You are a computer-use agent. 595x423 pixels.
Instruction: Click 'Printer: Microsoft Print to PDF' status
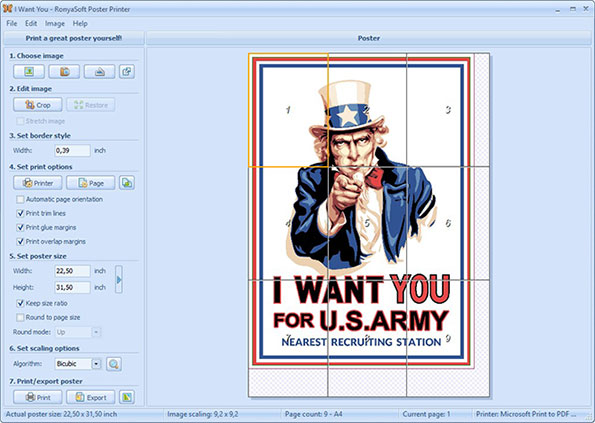[526, 414]
